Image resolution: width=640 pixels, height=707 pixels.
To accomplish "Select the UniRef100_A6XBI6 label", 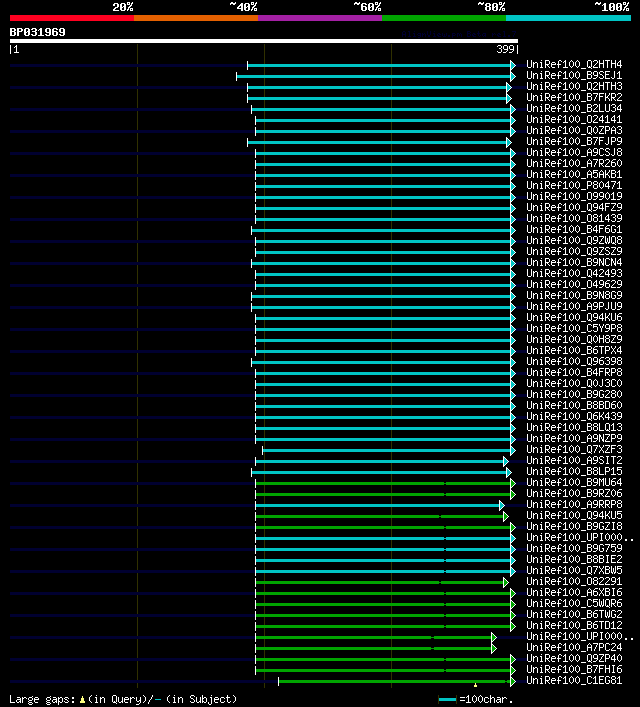I will [x=574, y=592].
